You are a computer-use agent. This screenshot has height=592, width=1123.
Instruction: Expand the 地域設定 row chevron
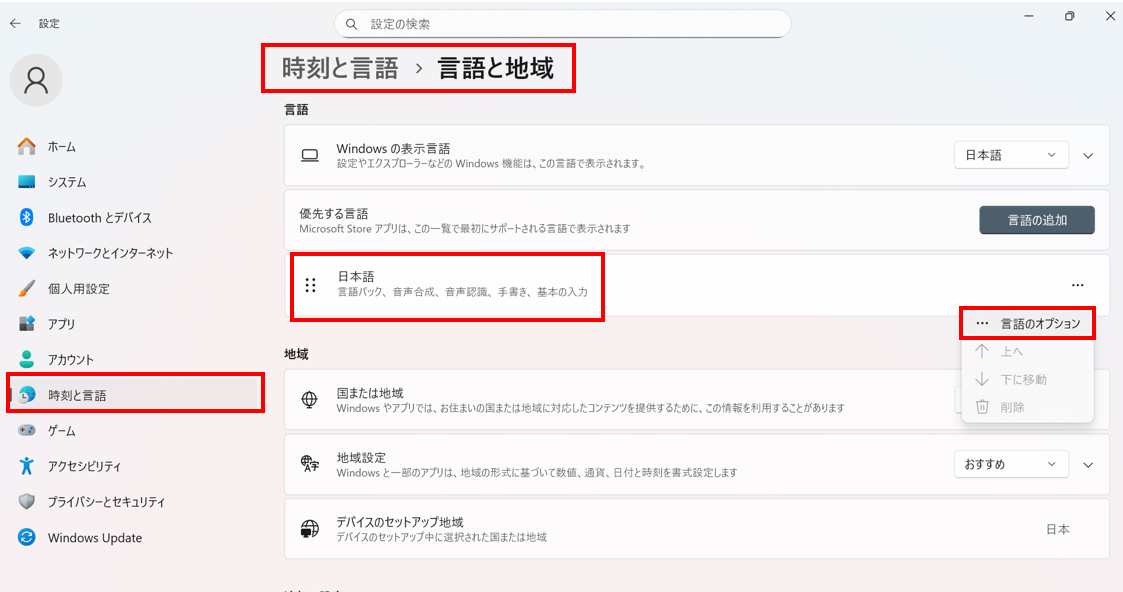(1089, 464)
